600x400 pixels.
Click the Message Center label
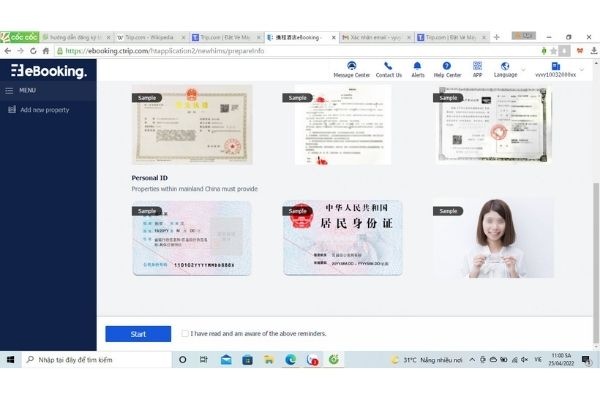click(x=351, y=75)
